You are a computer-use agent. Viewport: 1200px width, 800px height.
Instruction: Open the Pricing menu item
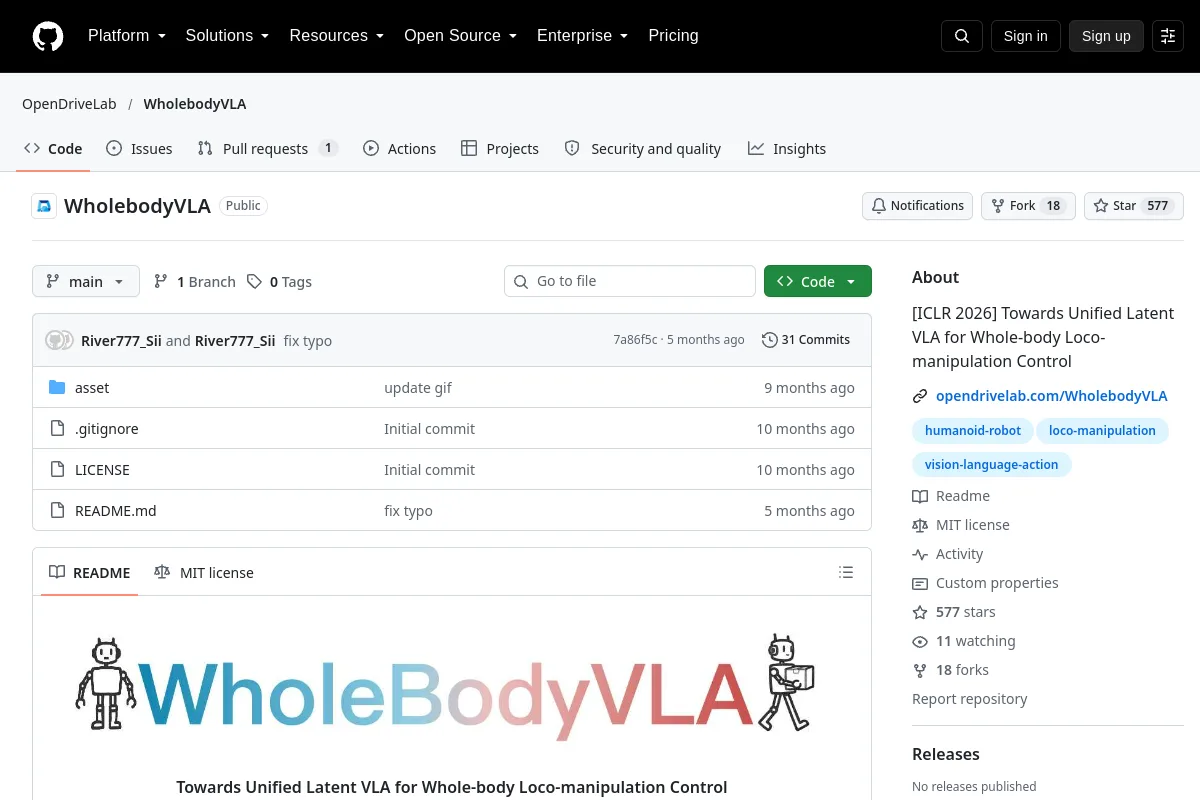(x=673, y=36)
